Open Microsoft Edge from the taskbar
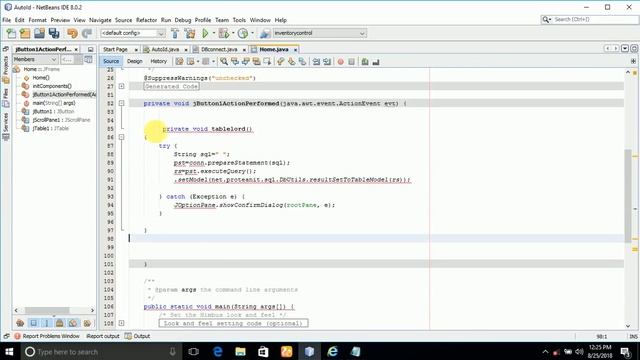Viewport: 640px width, 360px height. pyautogui.click(x=218, y=351)
